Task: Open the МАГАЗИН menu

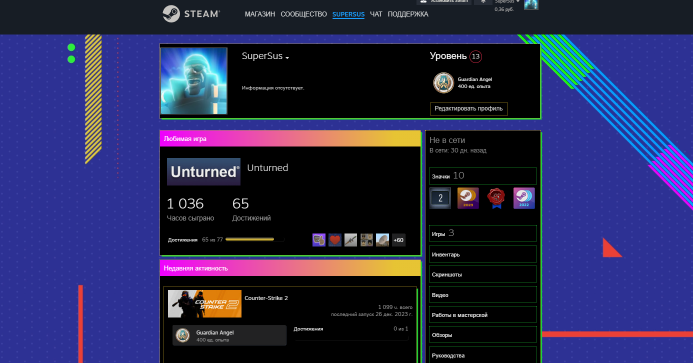Action: (x=260, y=14)
